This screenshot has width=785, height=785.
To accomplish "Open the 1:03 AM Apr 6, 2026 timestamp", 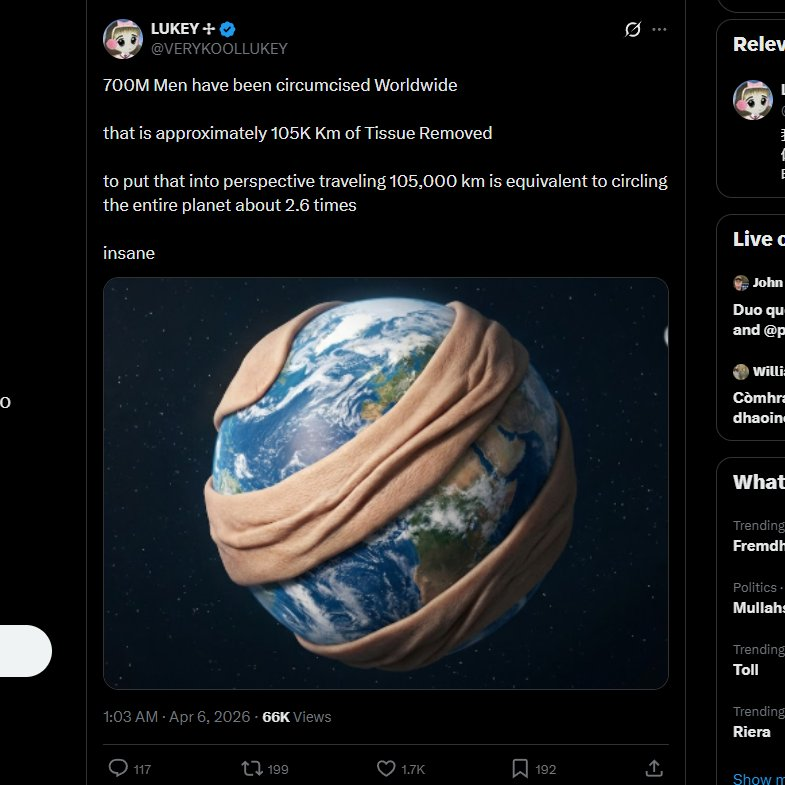I will (178, 717).
